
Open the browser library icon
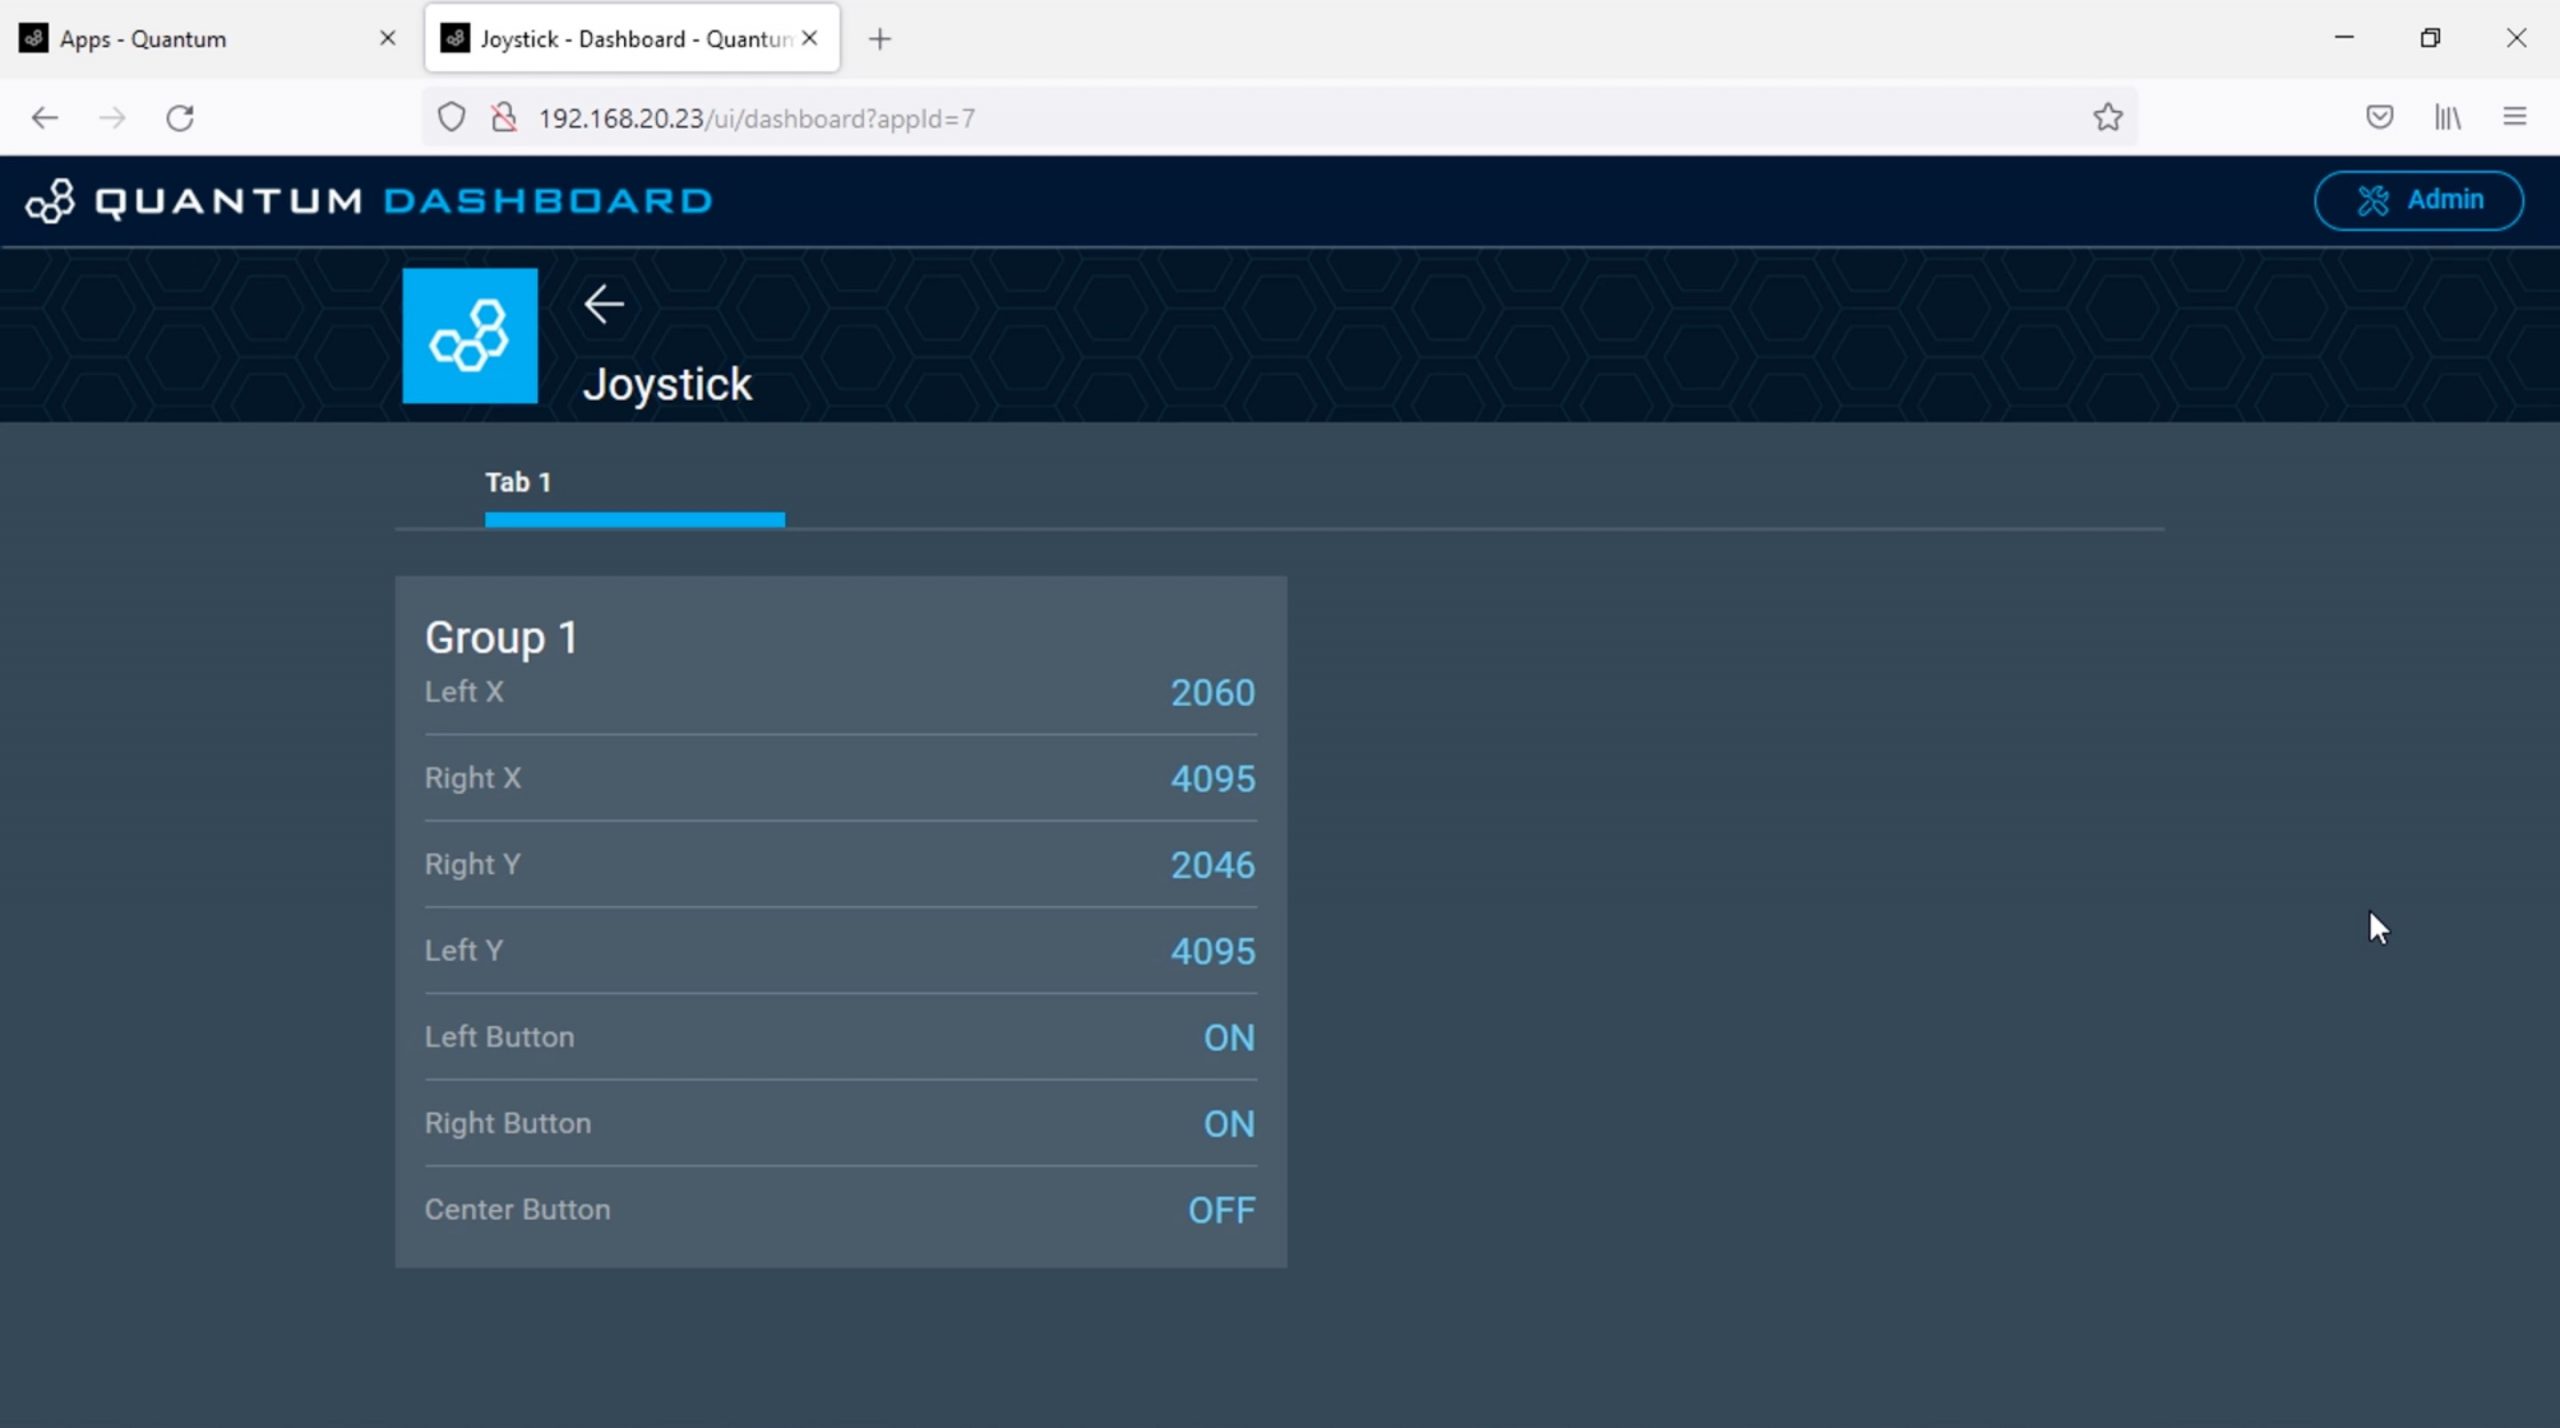[2447, 118]
